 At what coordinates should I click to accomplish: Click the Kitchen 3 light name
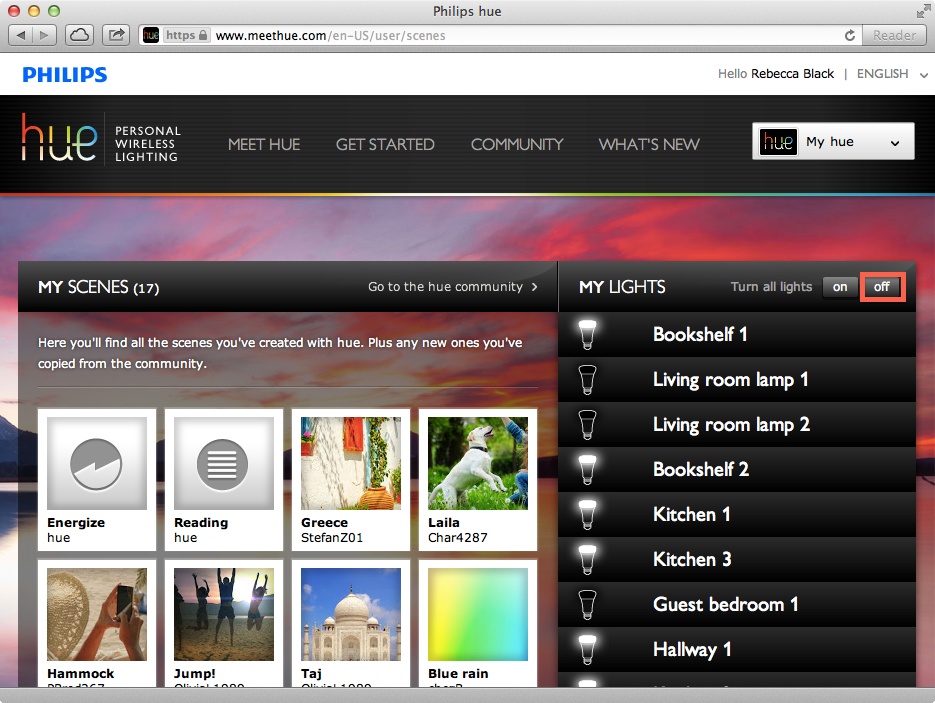(x=692, y=560)
